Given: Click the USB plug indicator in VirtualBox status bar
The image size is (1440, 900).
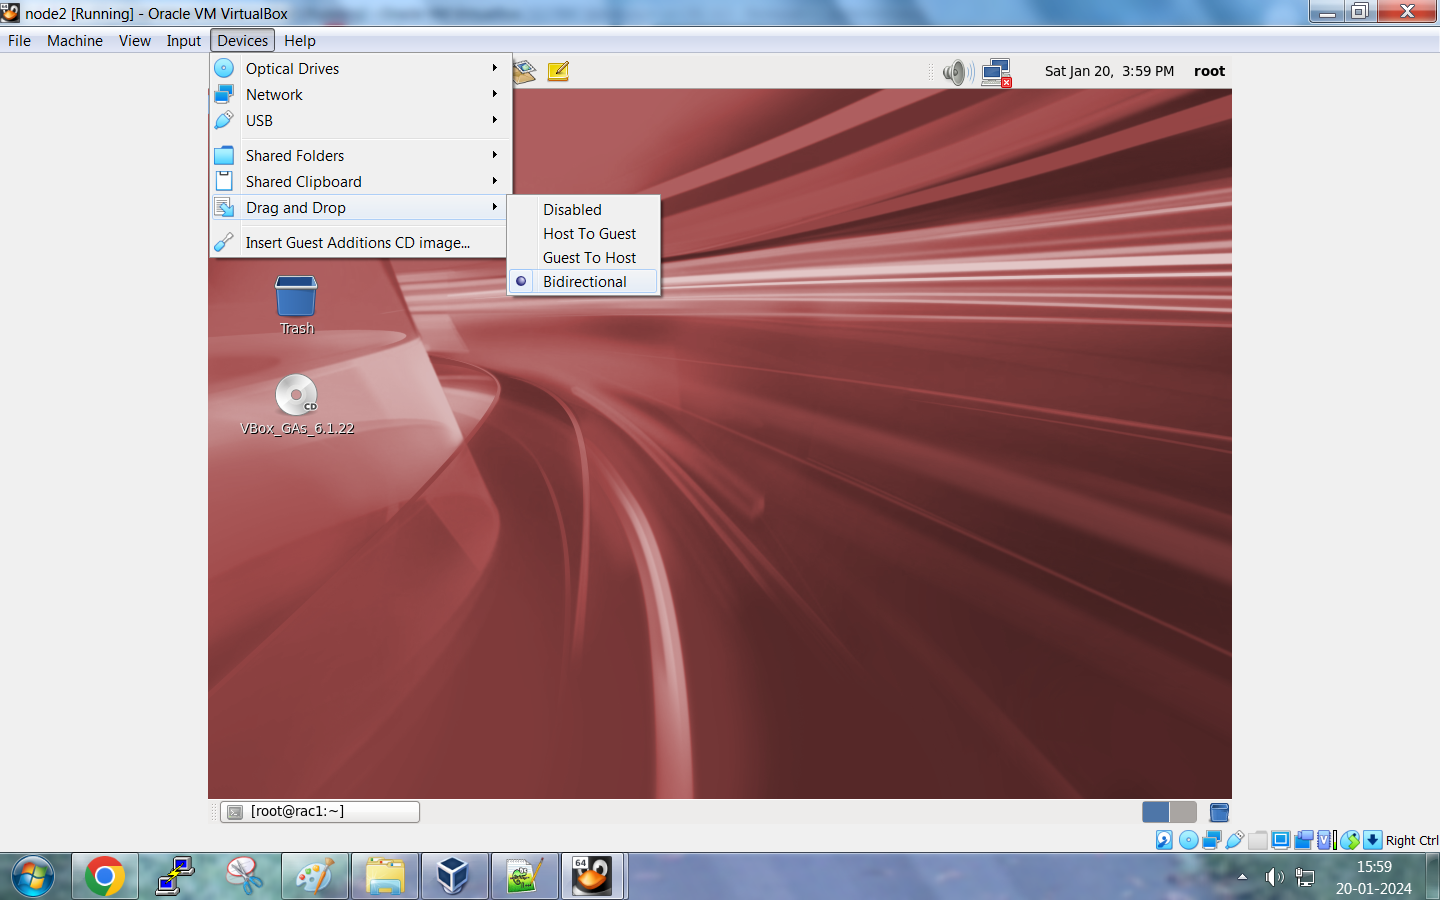Looking at the screenshot, I should tap(1235, 840).
